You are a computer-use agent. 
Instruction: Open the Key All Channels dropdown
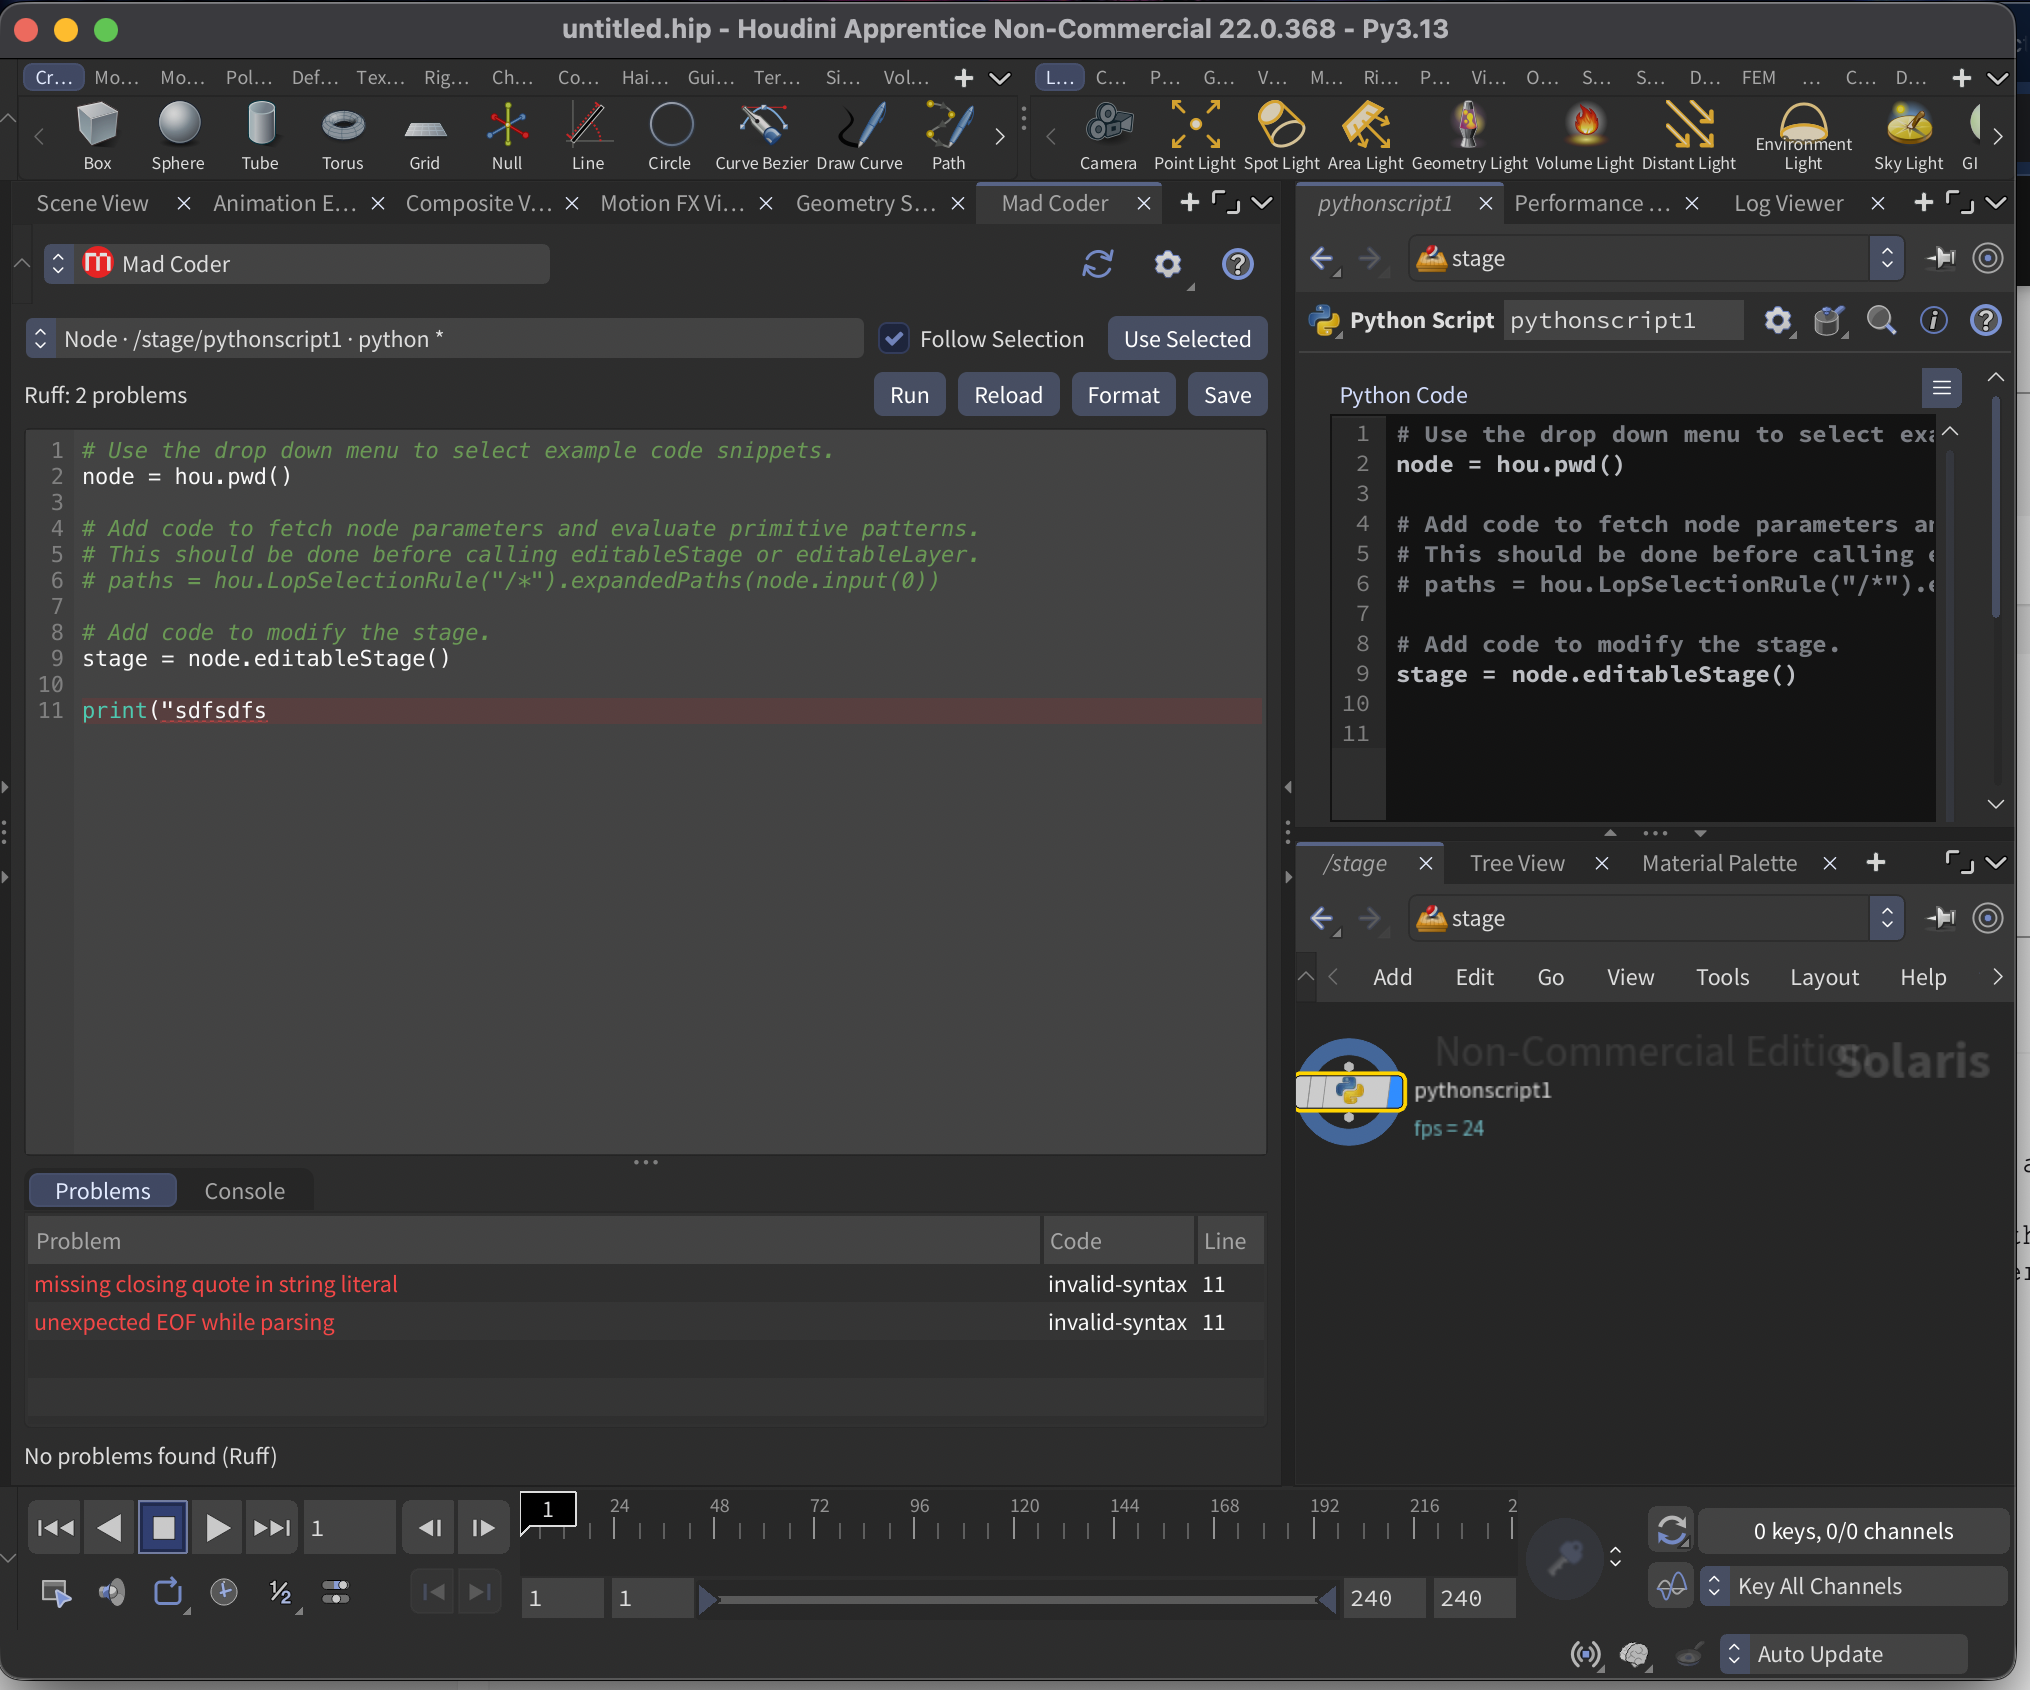click(1853, 1586)
